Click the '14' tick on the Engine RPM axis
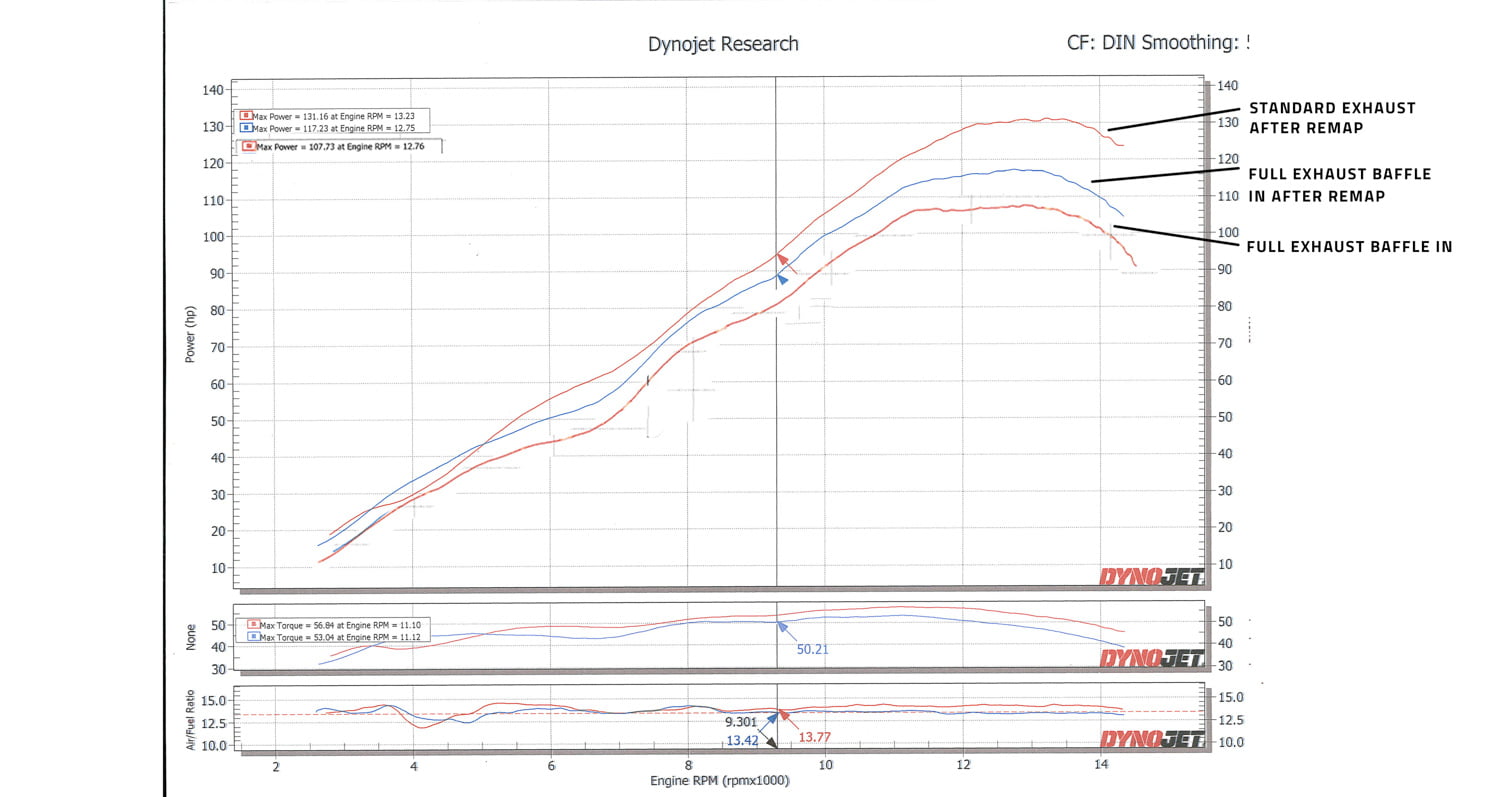The image size is (1500, 797). click(x=1101, y=766)
